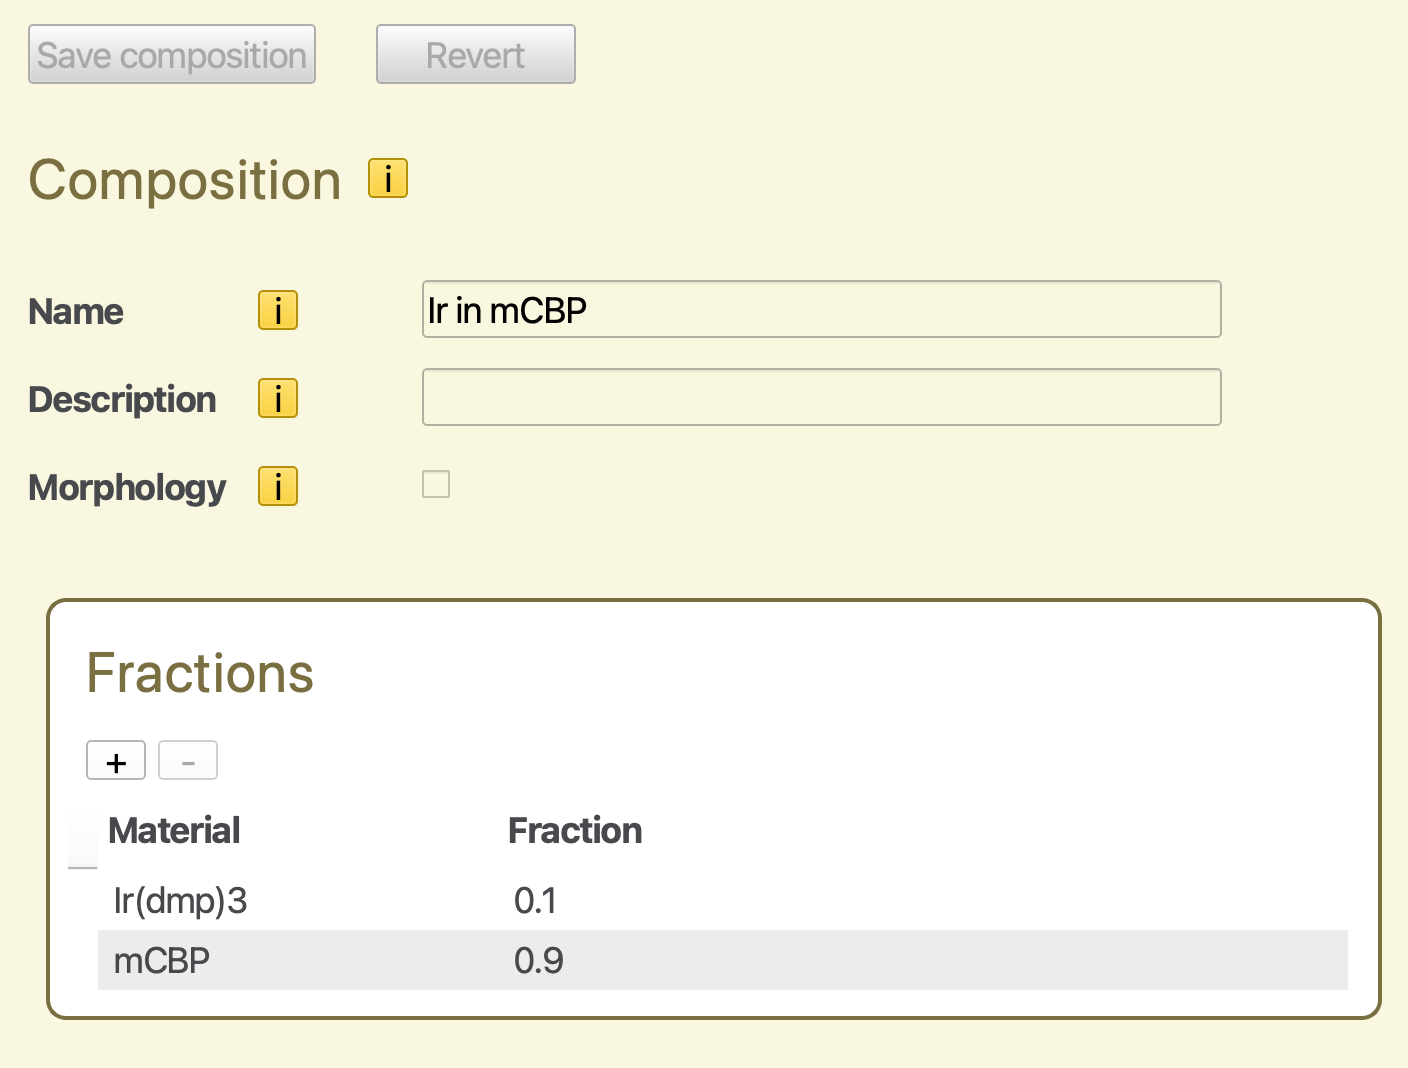Remove fraction row with minus button
This screenshot has height=1068, width=1408.
tap(188, 761)
